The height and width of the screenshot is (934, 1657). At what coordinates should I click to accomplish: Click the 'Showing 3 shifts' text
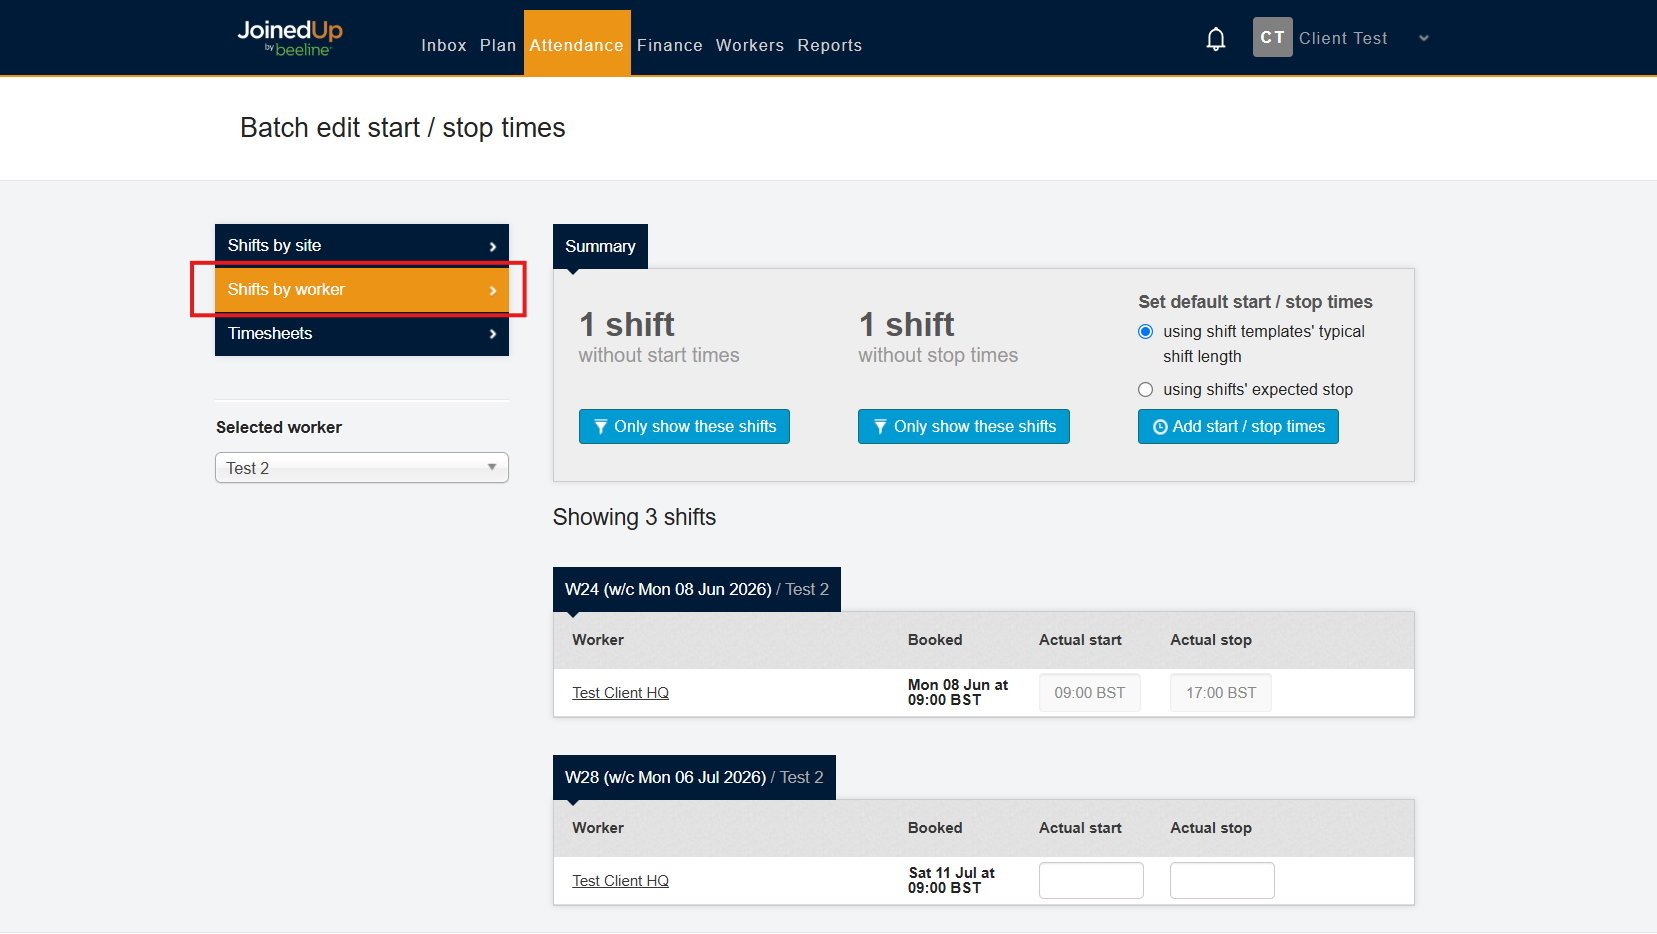634,517
